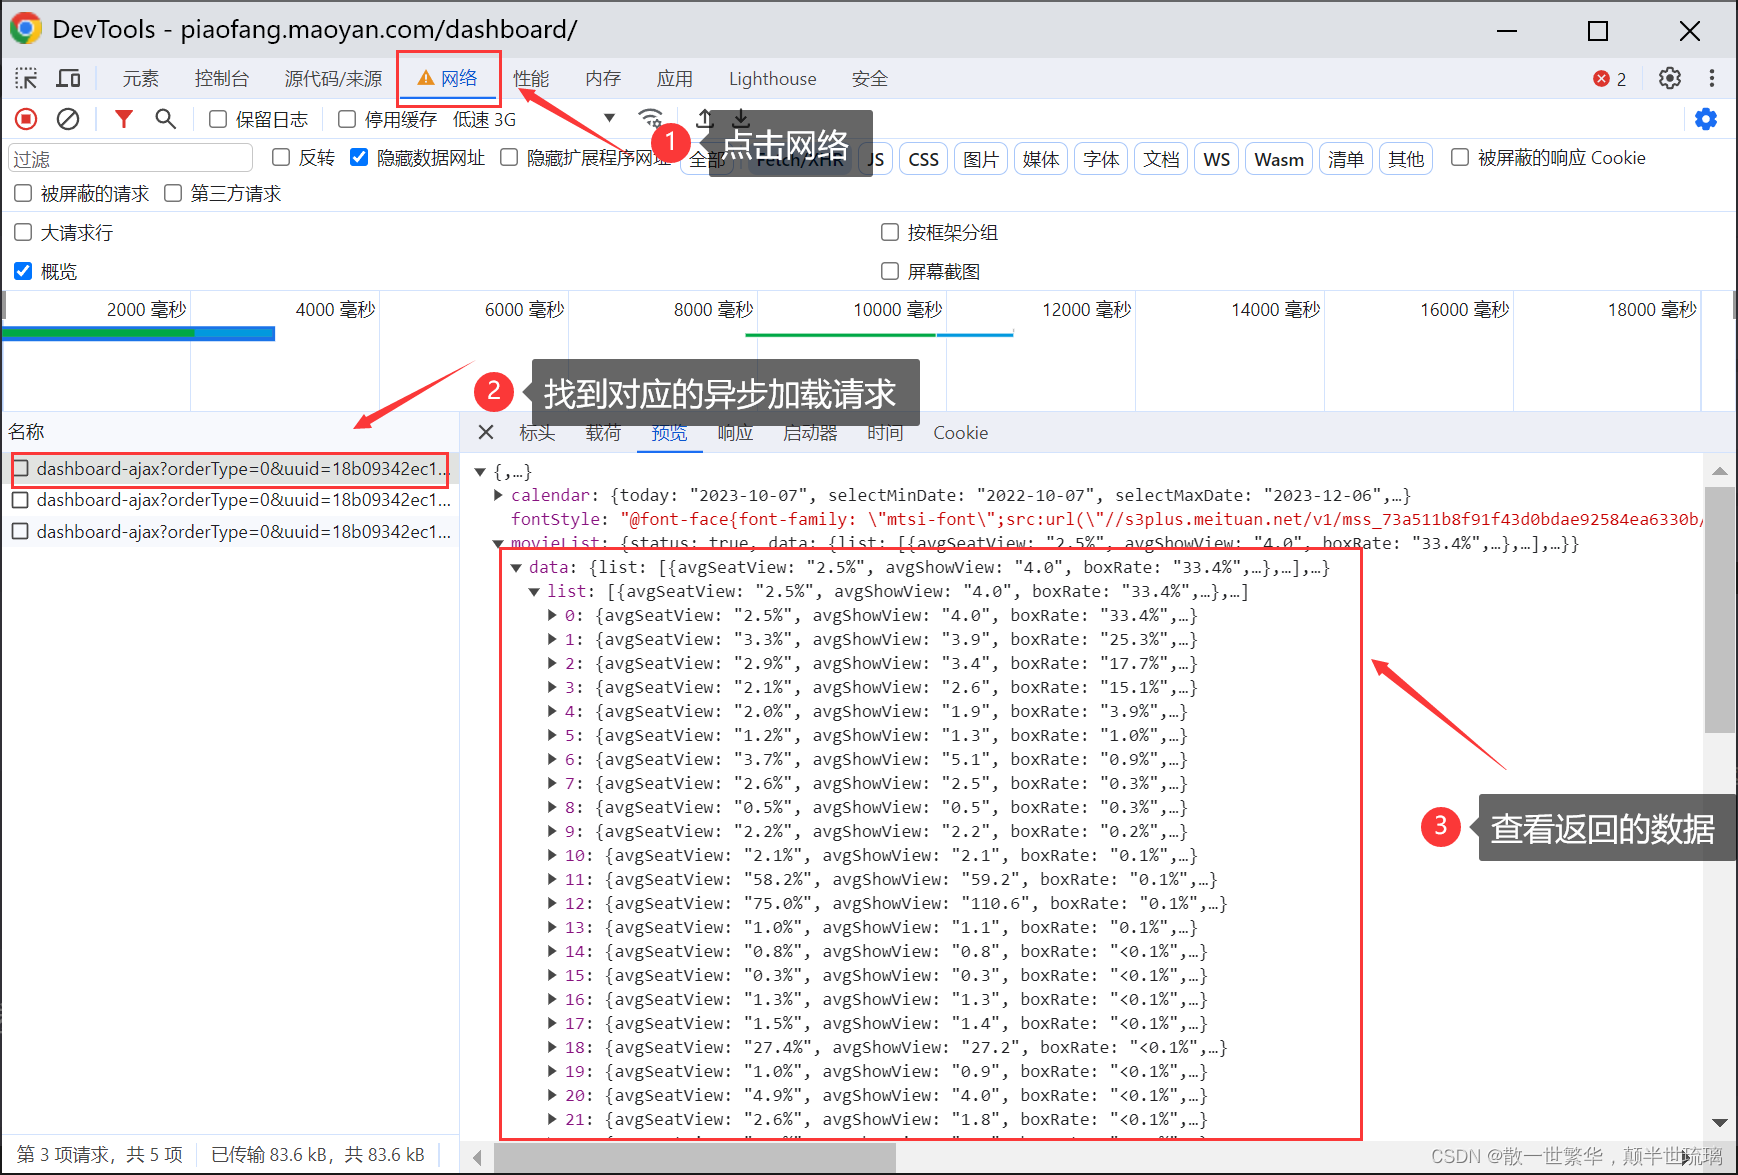
Task: Clear the network log
Action: tap(68, 119)
